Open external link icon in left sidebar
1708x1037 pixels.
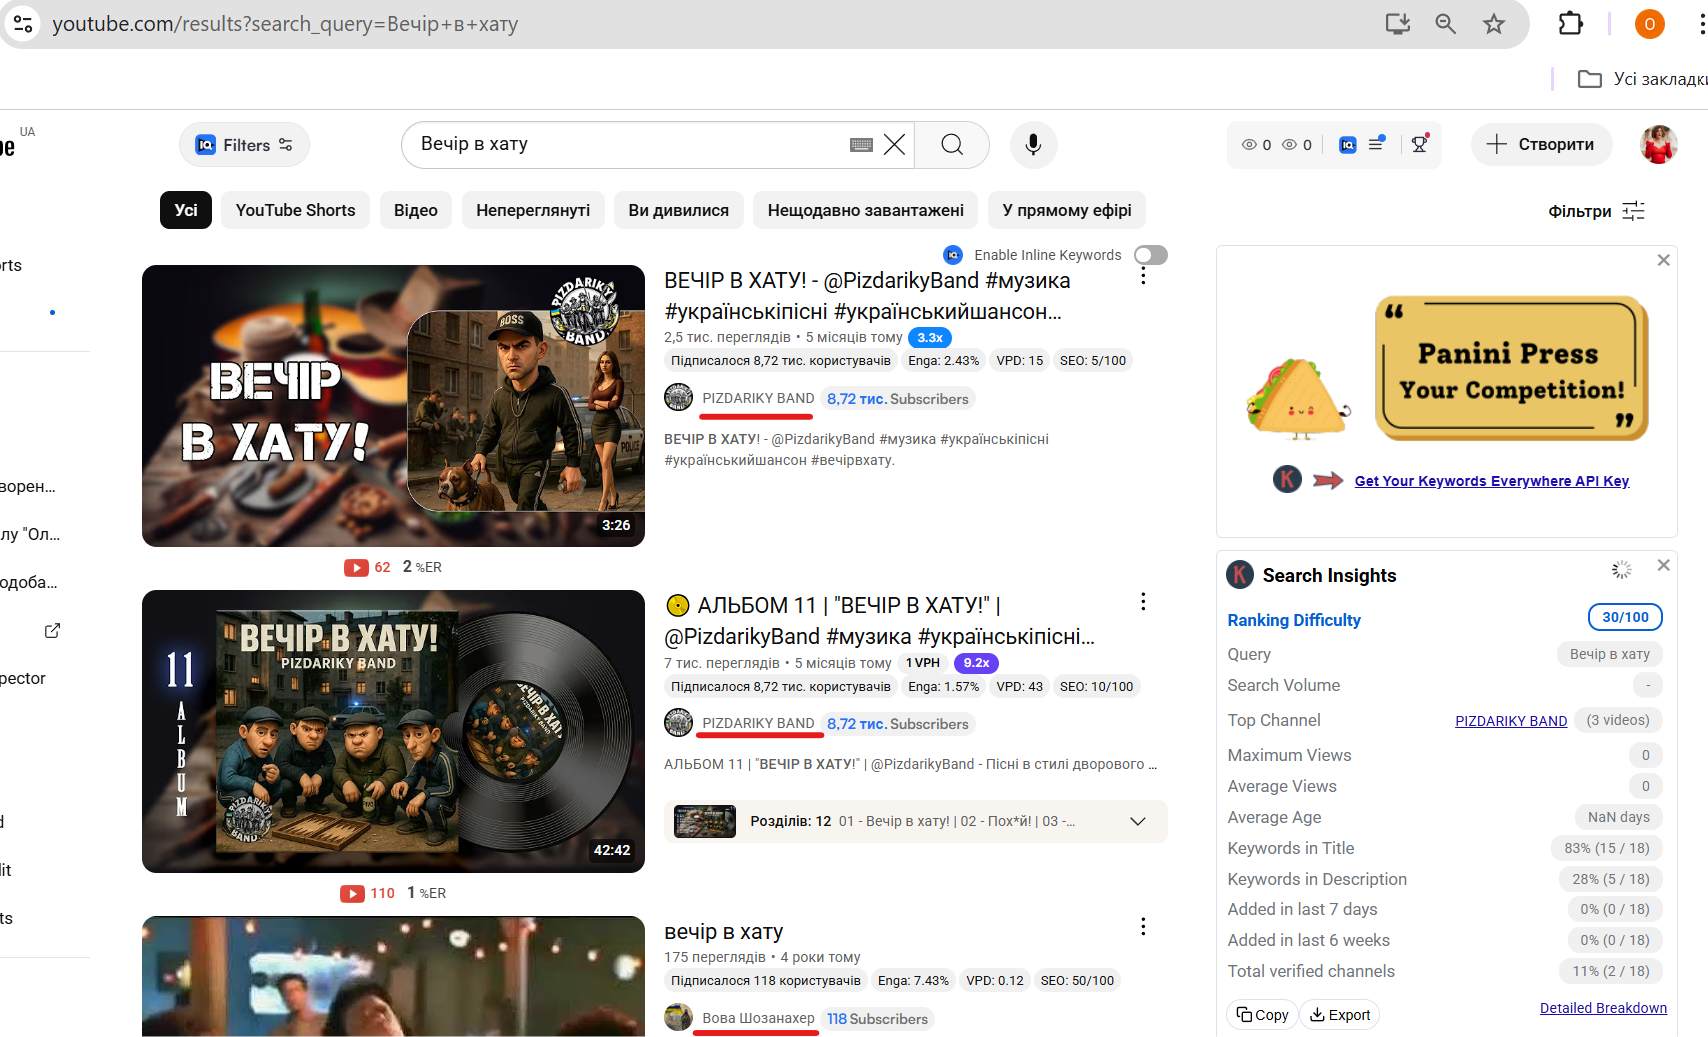pos(52,631)
